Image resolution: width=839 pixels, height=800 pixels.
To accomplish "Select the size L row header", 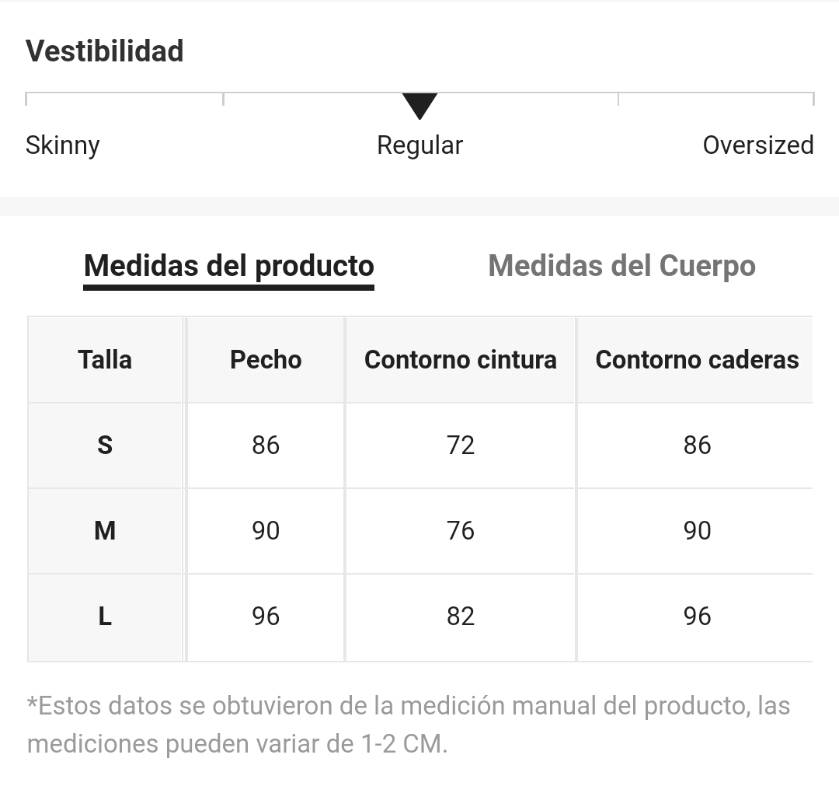I will [105, 617].
